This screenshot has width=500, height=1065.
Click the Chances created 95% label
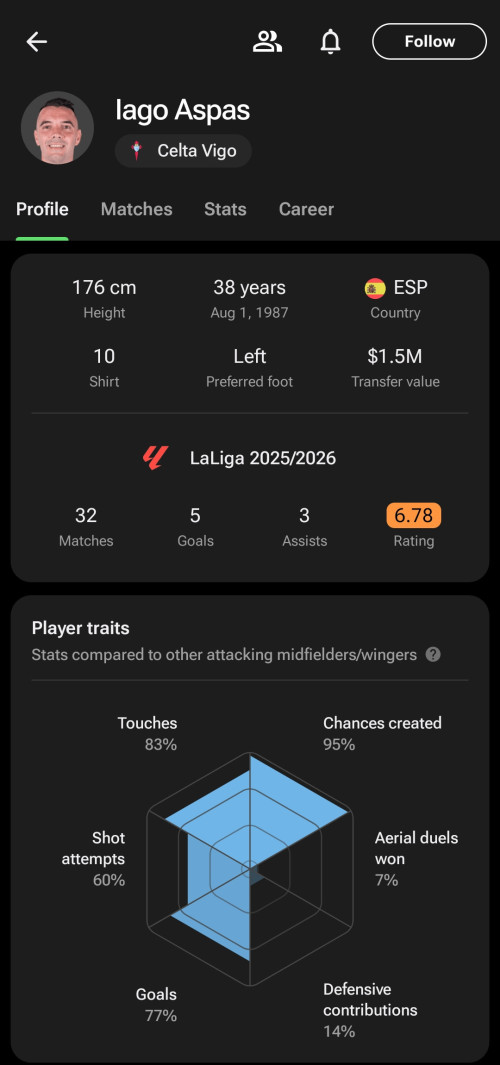point(382,734)
